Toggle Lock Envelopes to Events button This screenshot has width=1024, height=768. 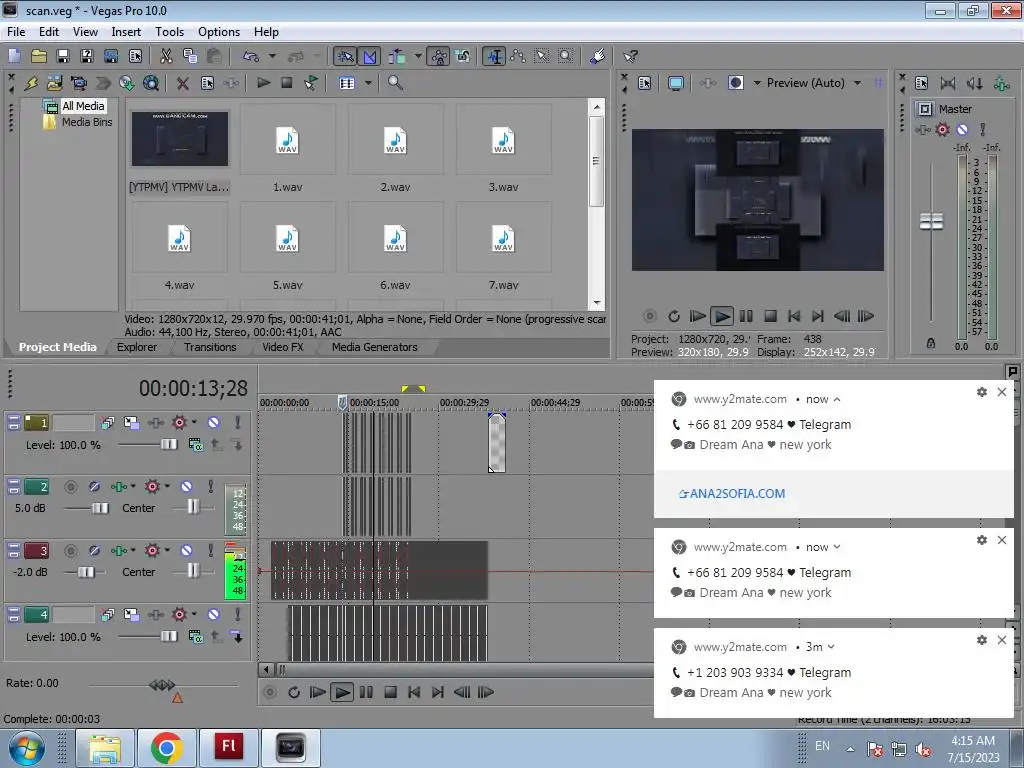point(439,56)
